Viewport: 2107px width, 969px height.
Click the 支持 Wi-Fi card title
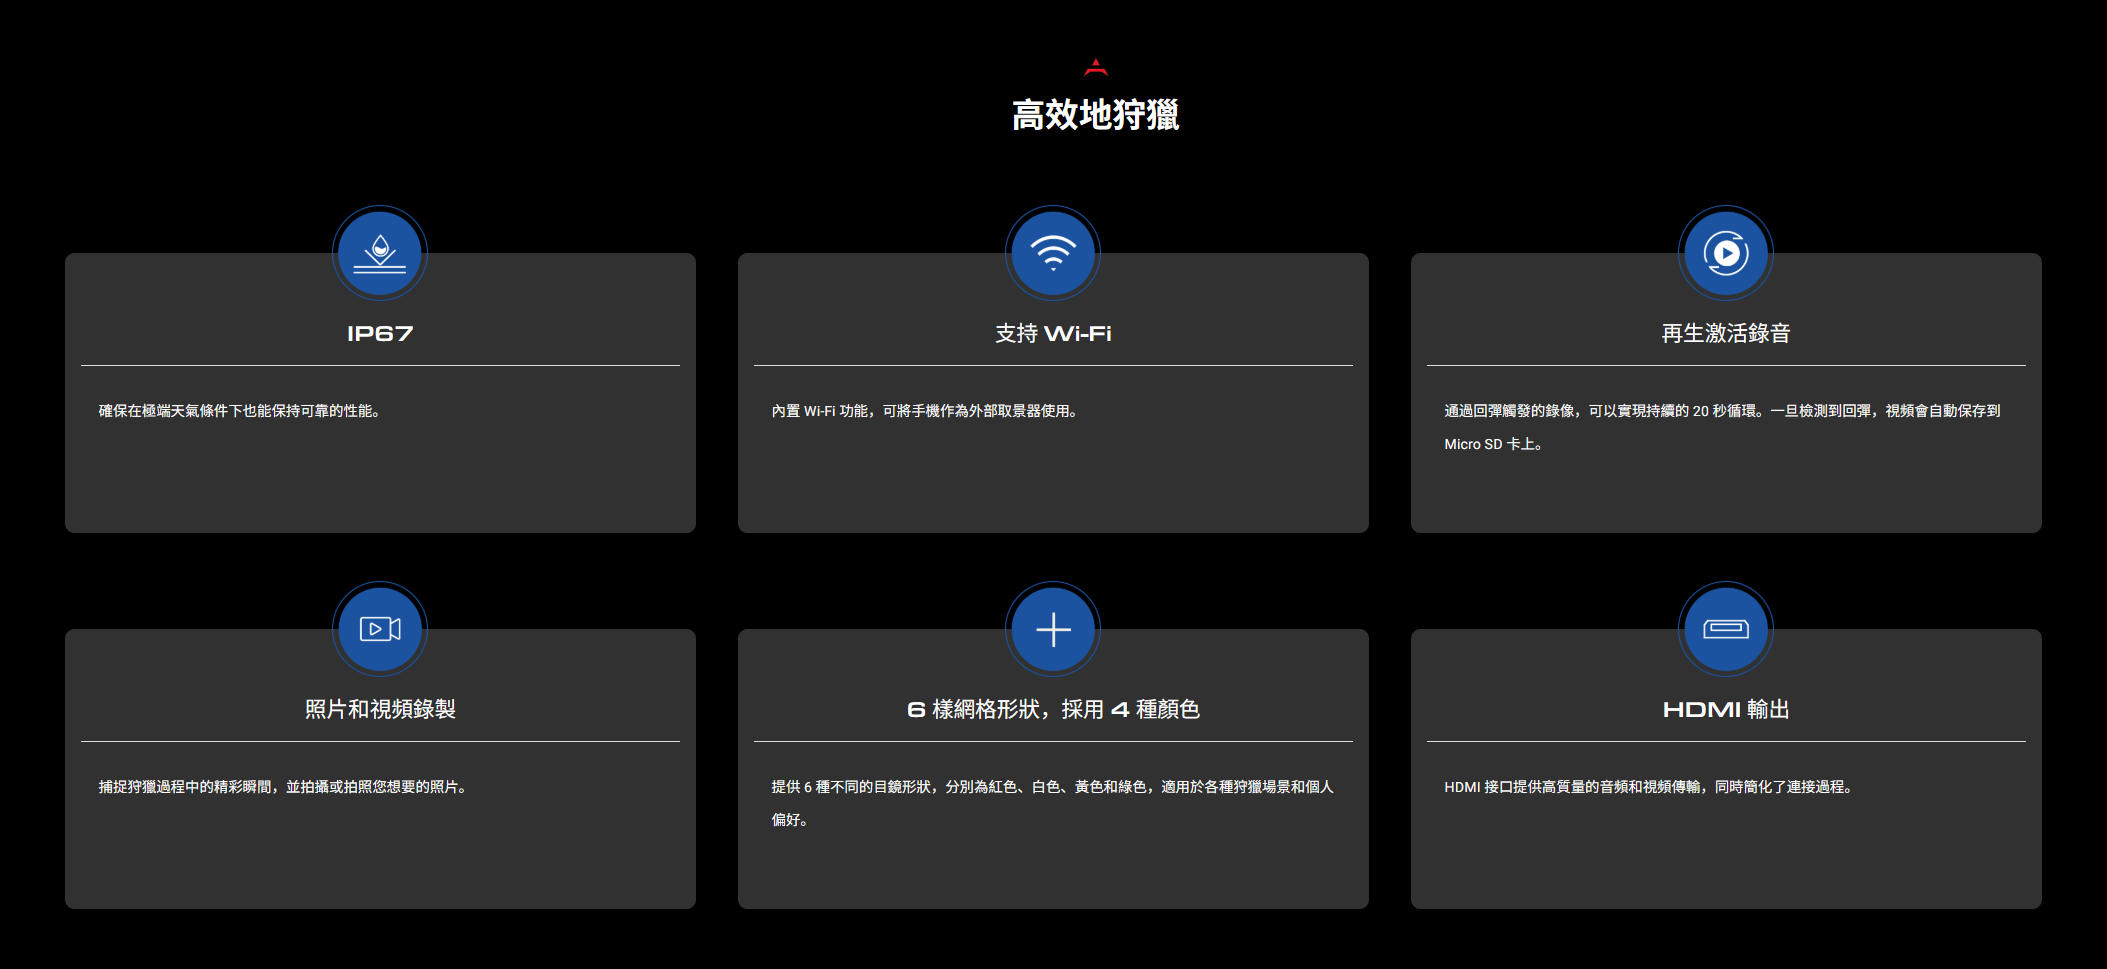pyautogui.click(x=1053, y=333)
